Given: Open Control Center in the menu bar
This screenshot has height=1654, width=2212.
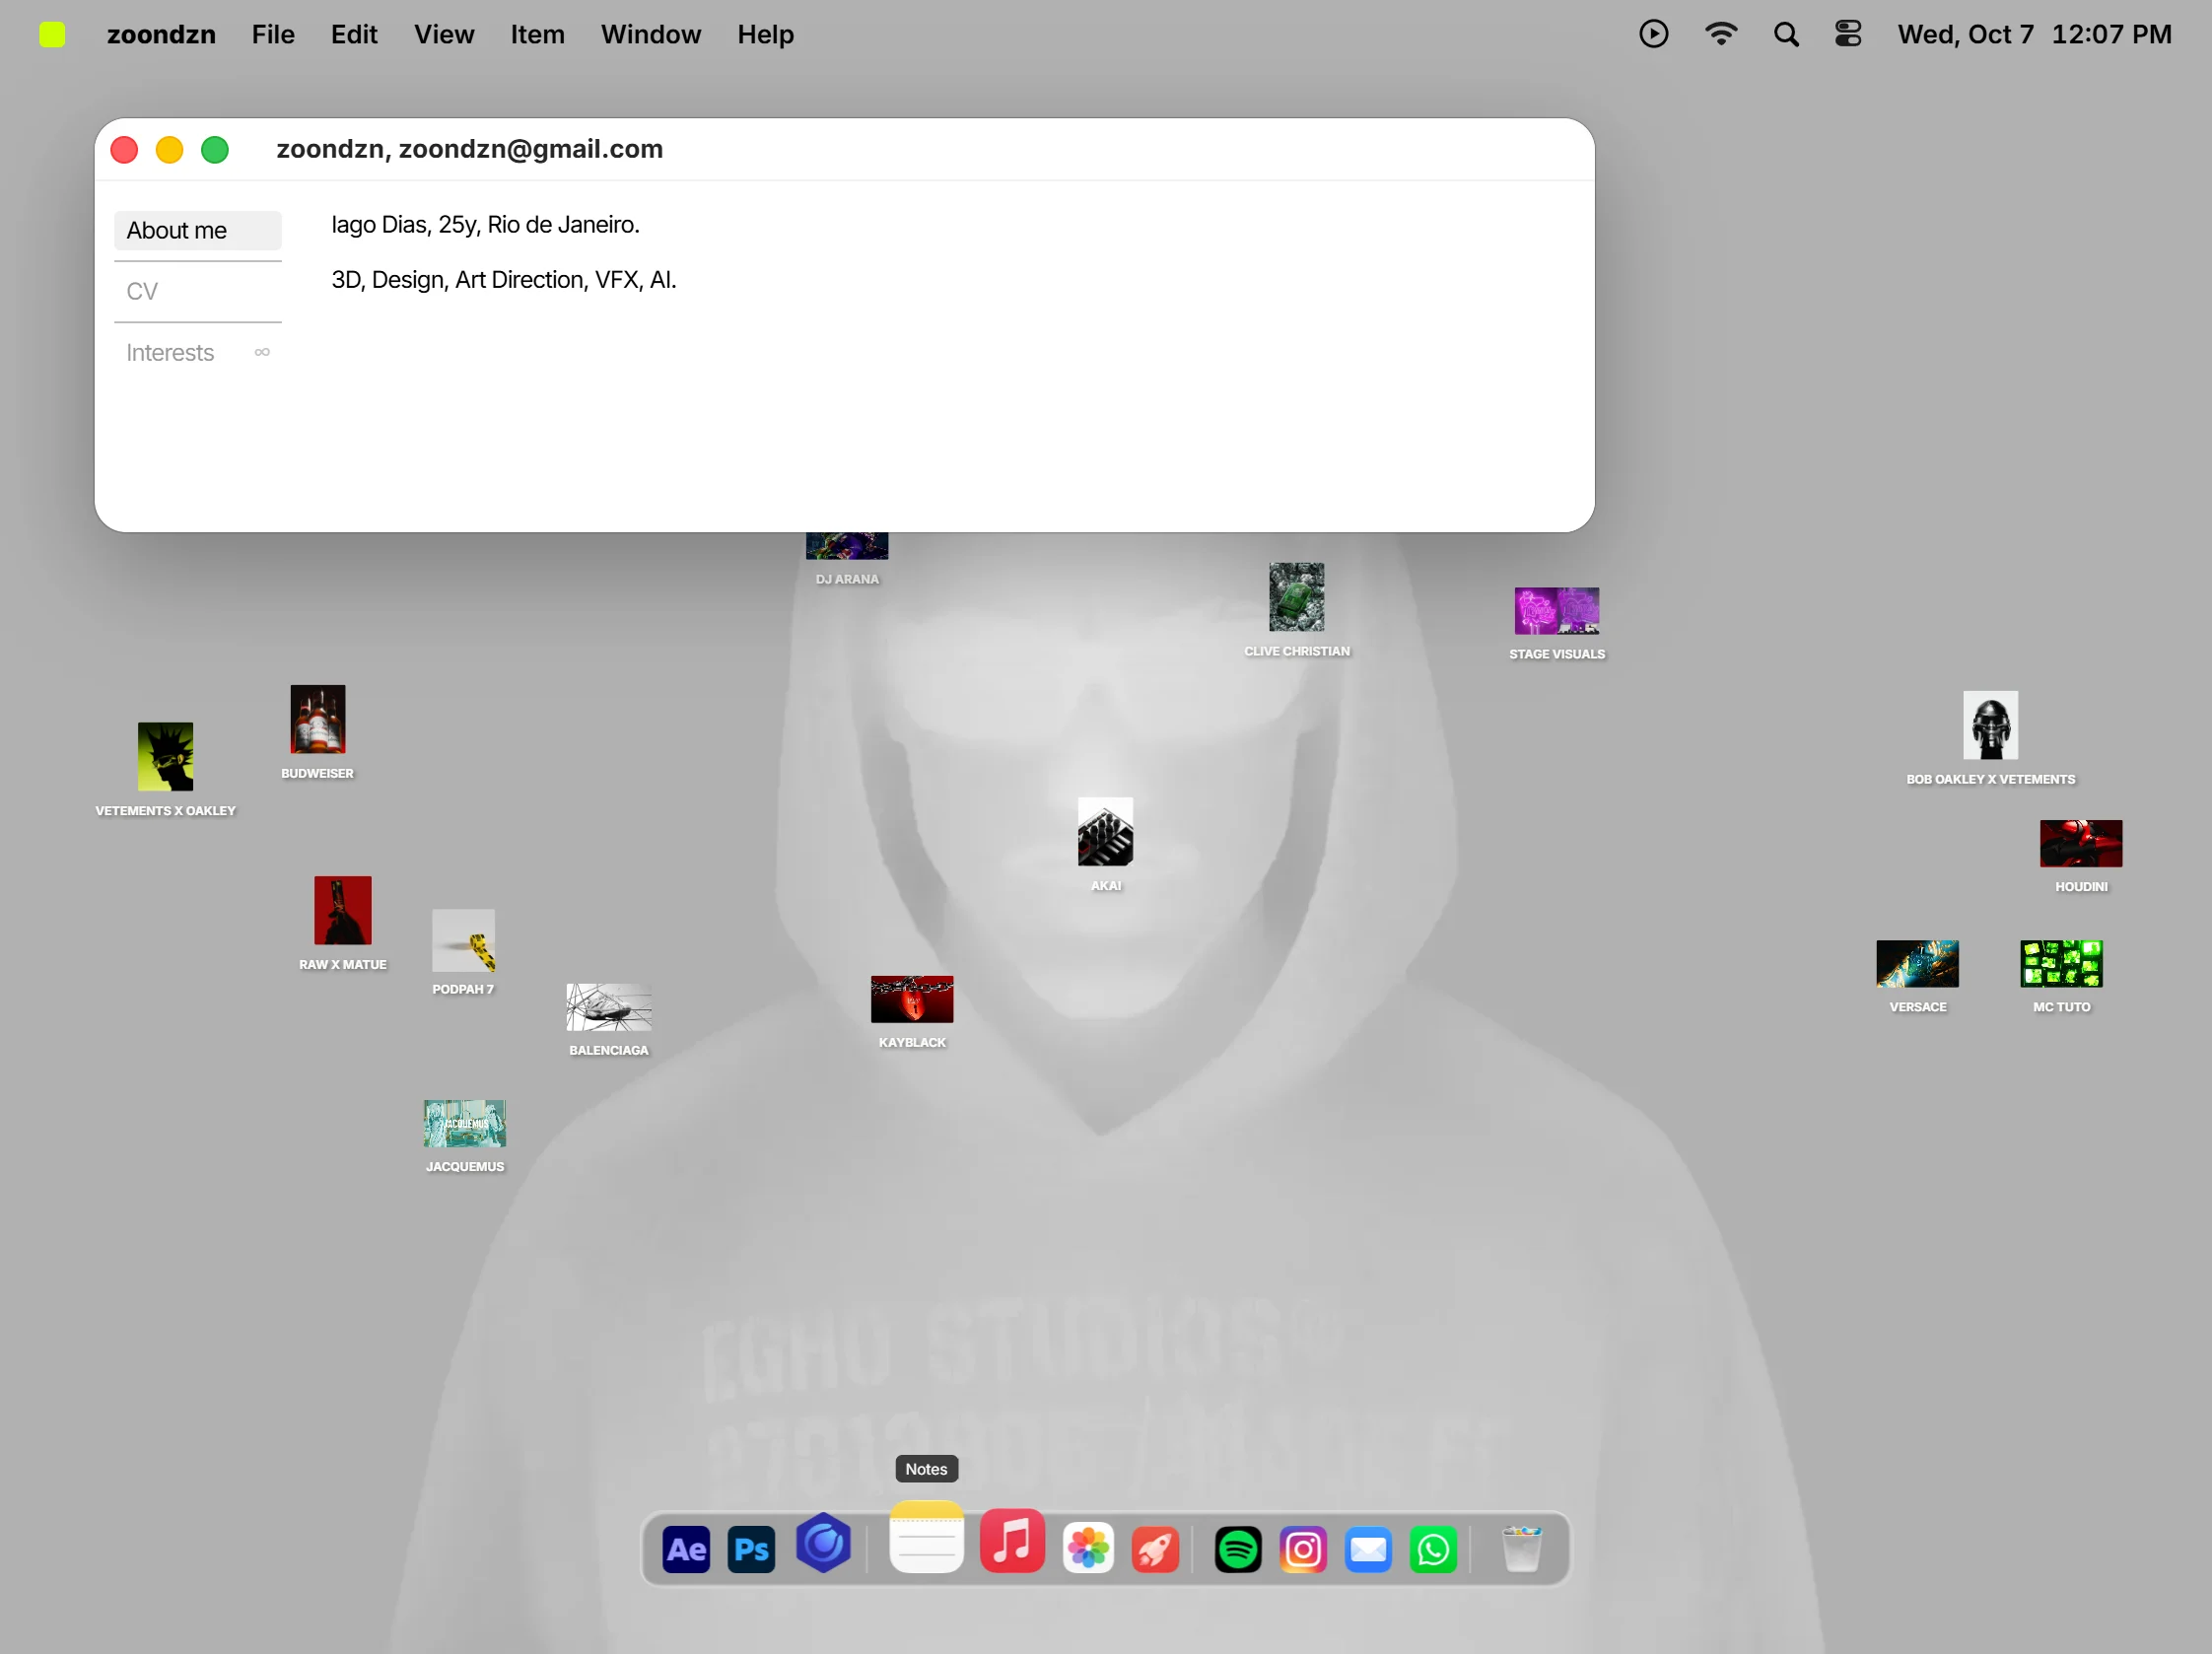Looking at the screenshot, I should [1847, 34].
